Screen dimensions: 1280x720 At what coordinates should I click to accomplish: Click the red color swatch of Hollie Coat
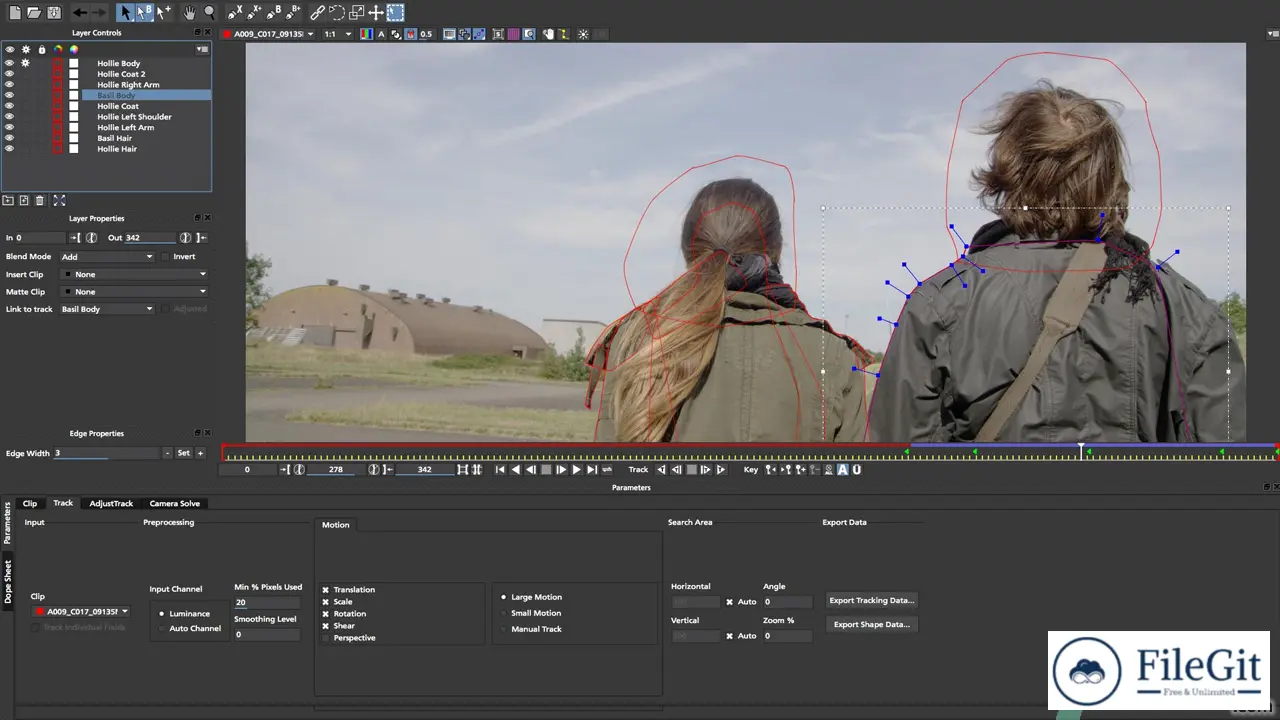[57, 106]
